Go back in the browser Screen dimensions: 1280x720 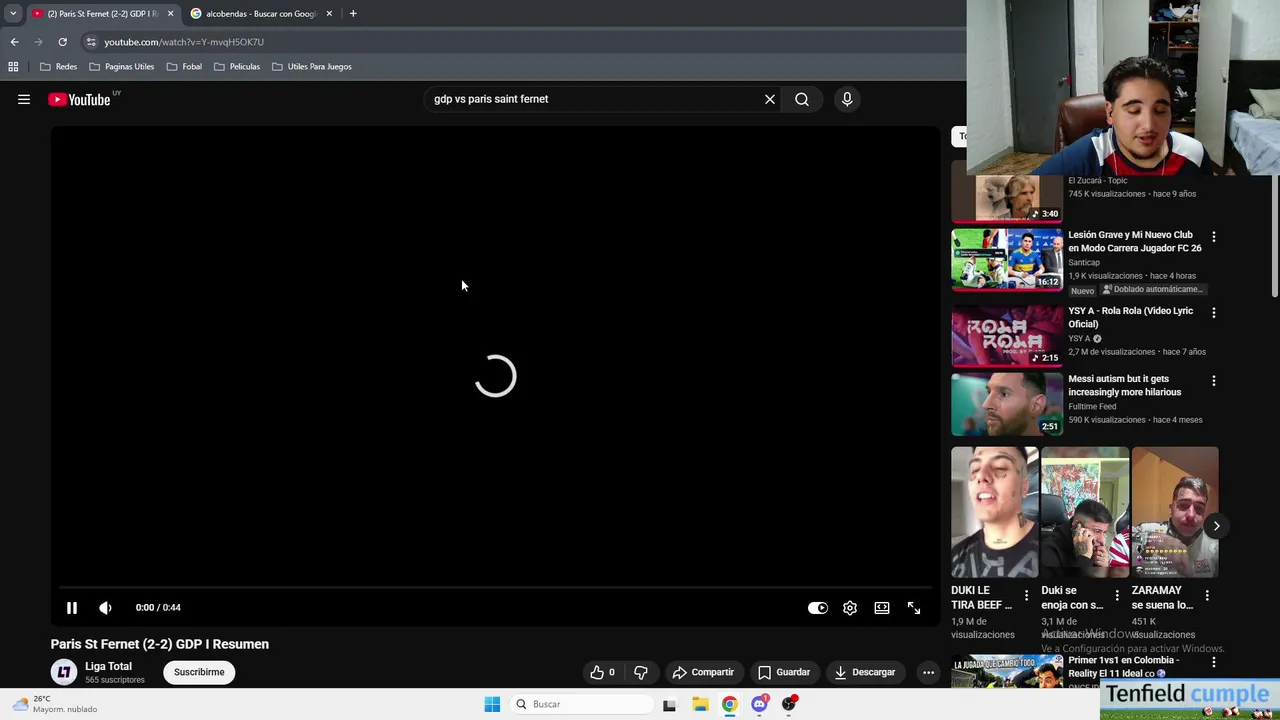pyautogui.click(x=15, y=42)
